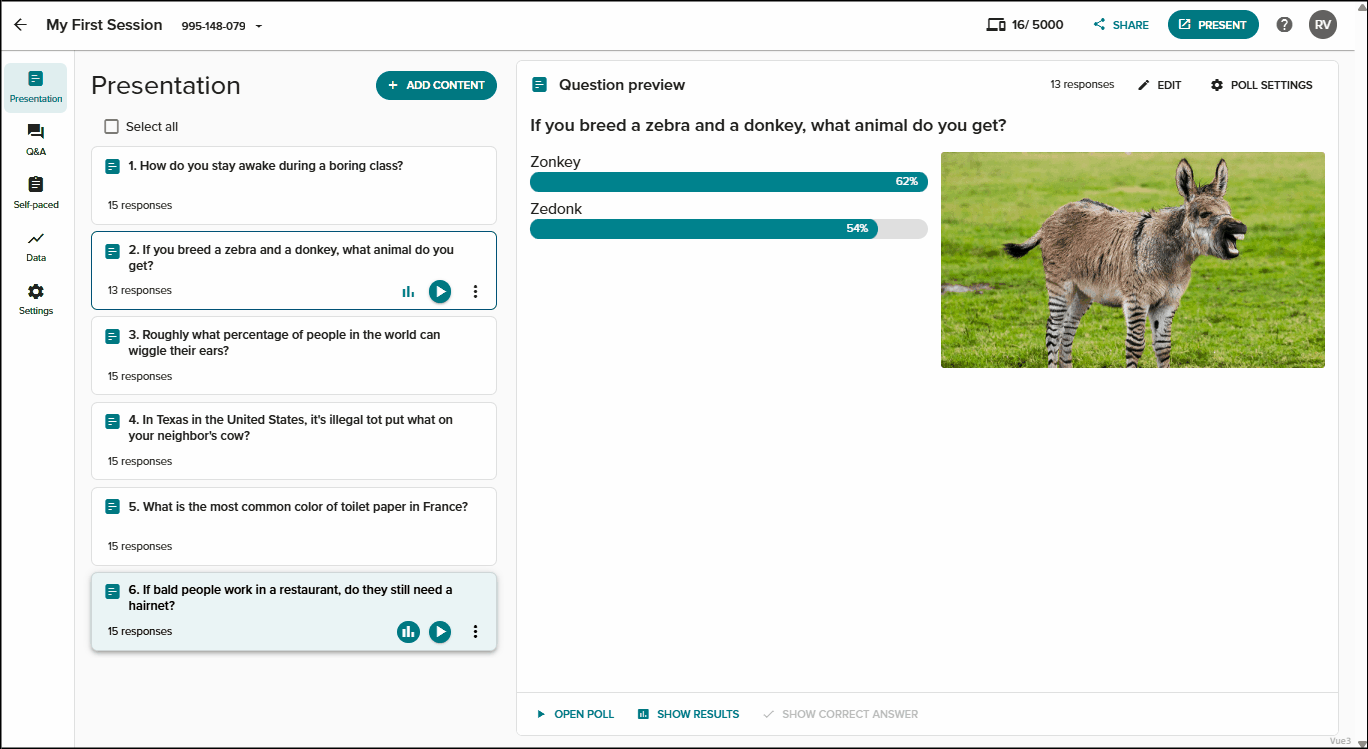Image resolution: width=1368 pixels, height=749 pixels.
Task: Click the RV user avatar
Action: [x=1323, y=25]
